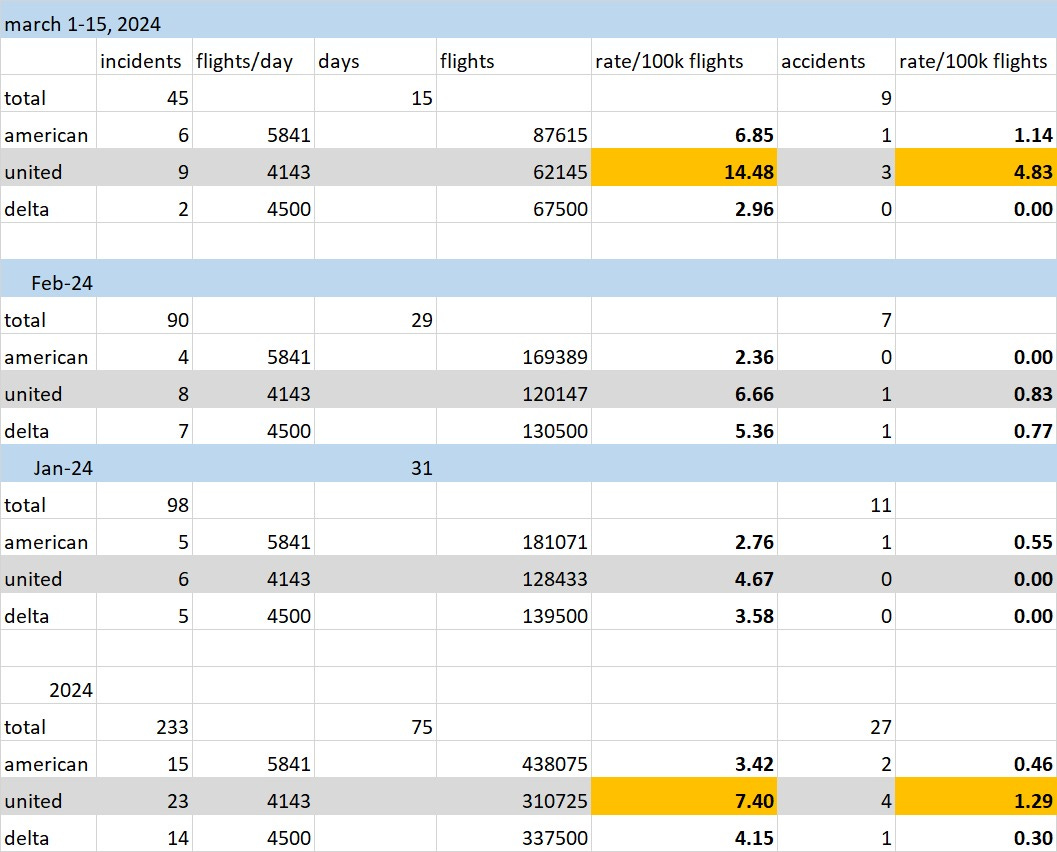Select delta accident rate cell 0.77
Image resolution: width=1057 pixels, height=852 pixels.
tap(976, 427)
